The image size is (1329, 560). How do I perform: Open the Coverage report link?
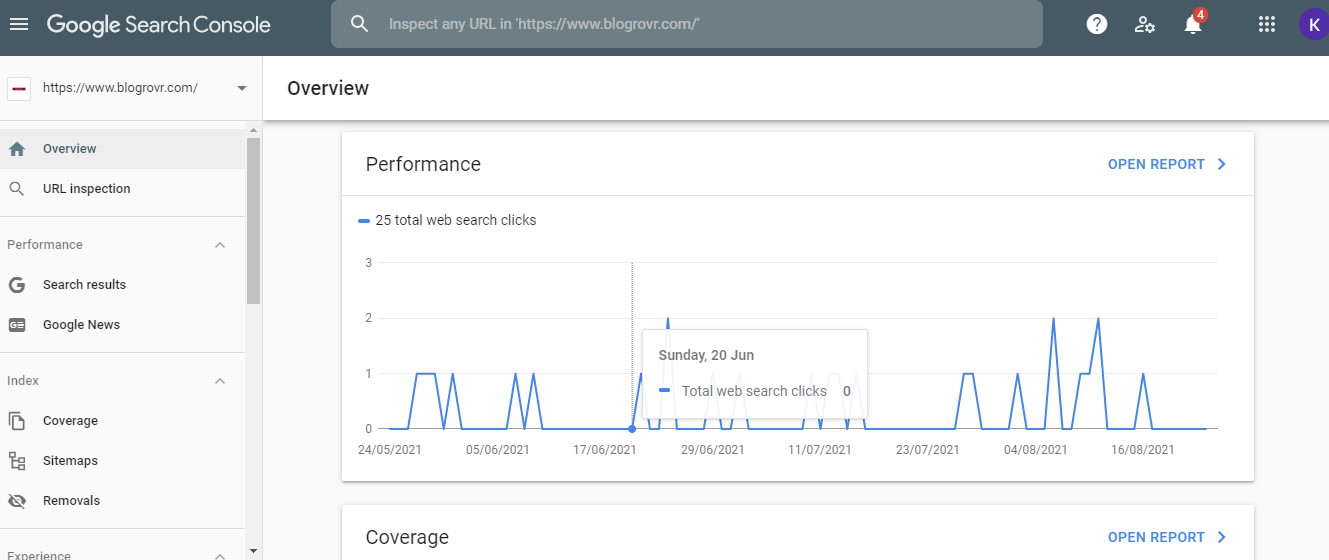point(1156,537)
